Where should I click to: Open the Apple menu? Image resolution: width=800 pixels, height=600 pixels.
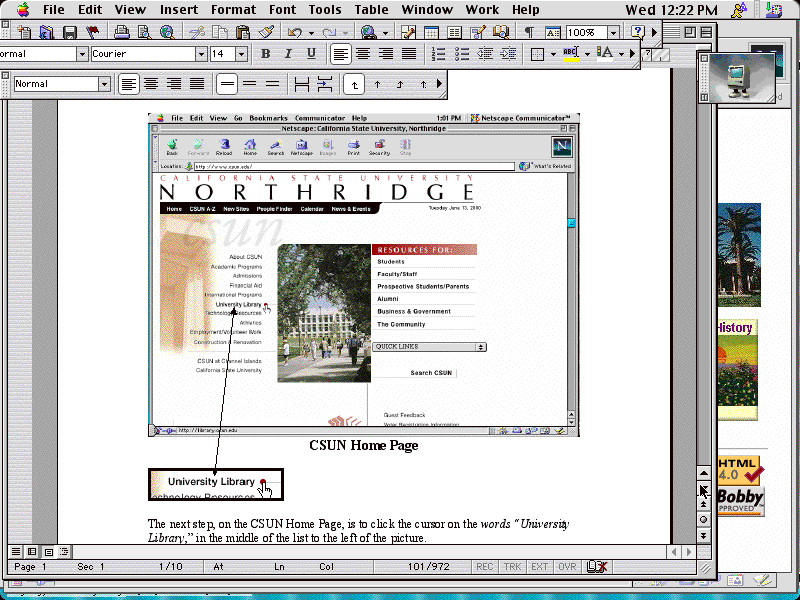pos(23,10)
